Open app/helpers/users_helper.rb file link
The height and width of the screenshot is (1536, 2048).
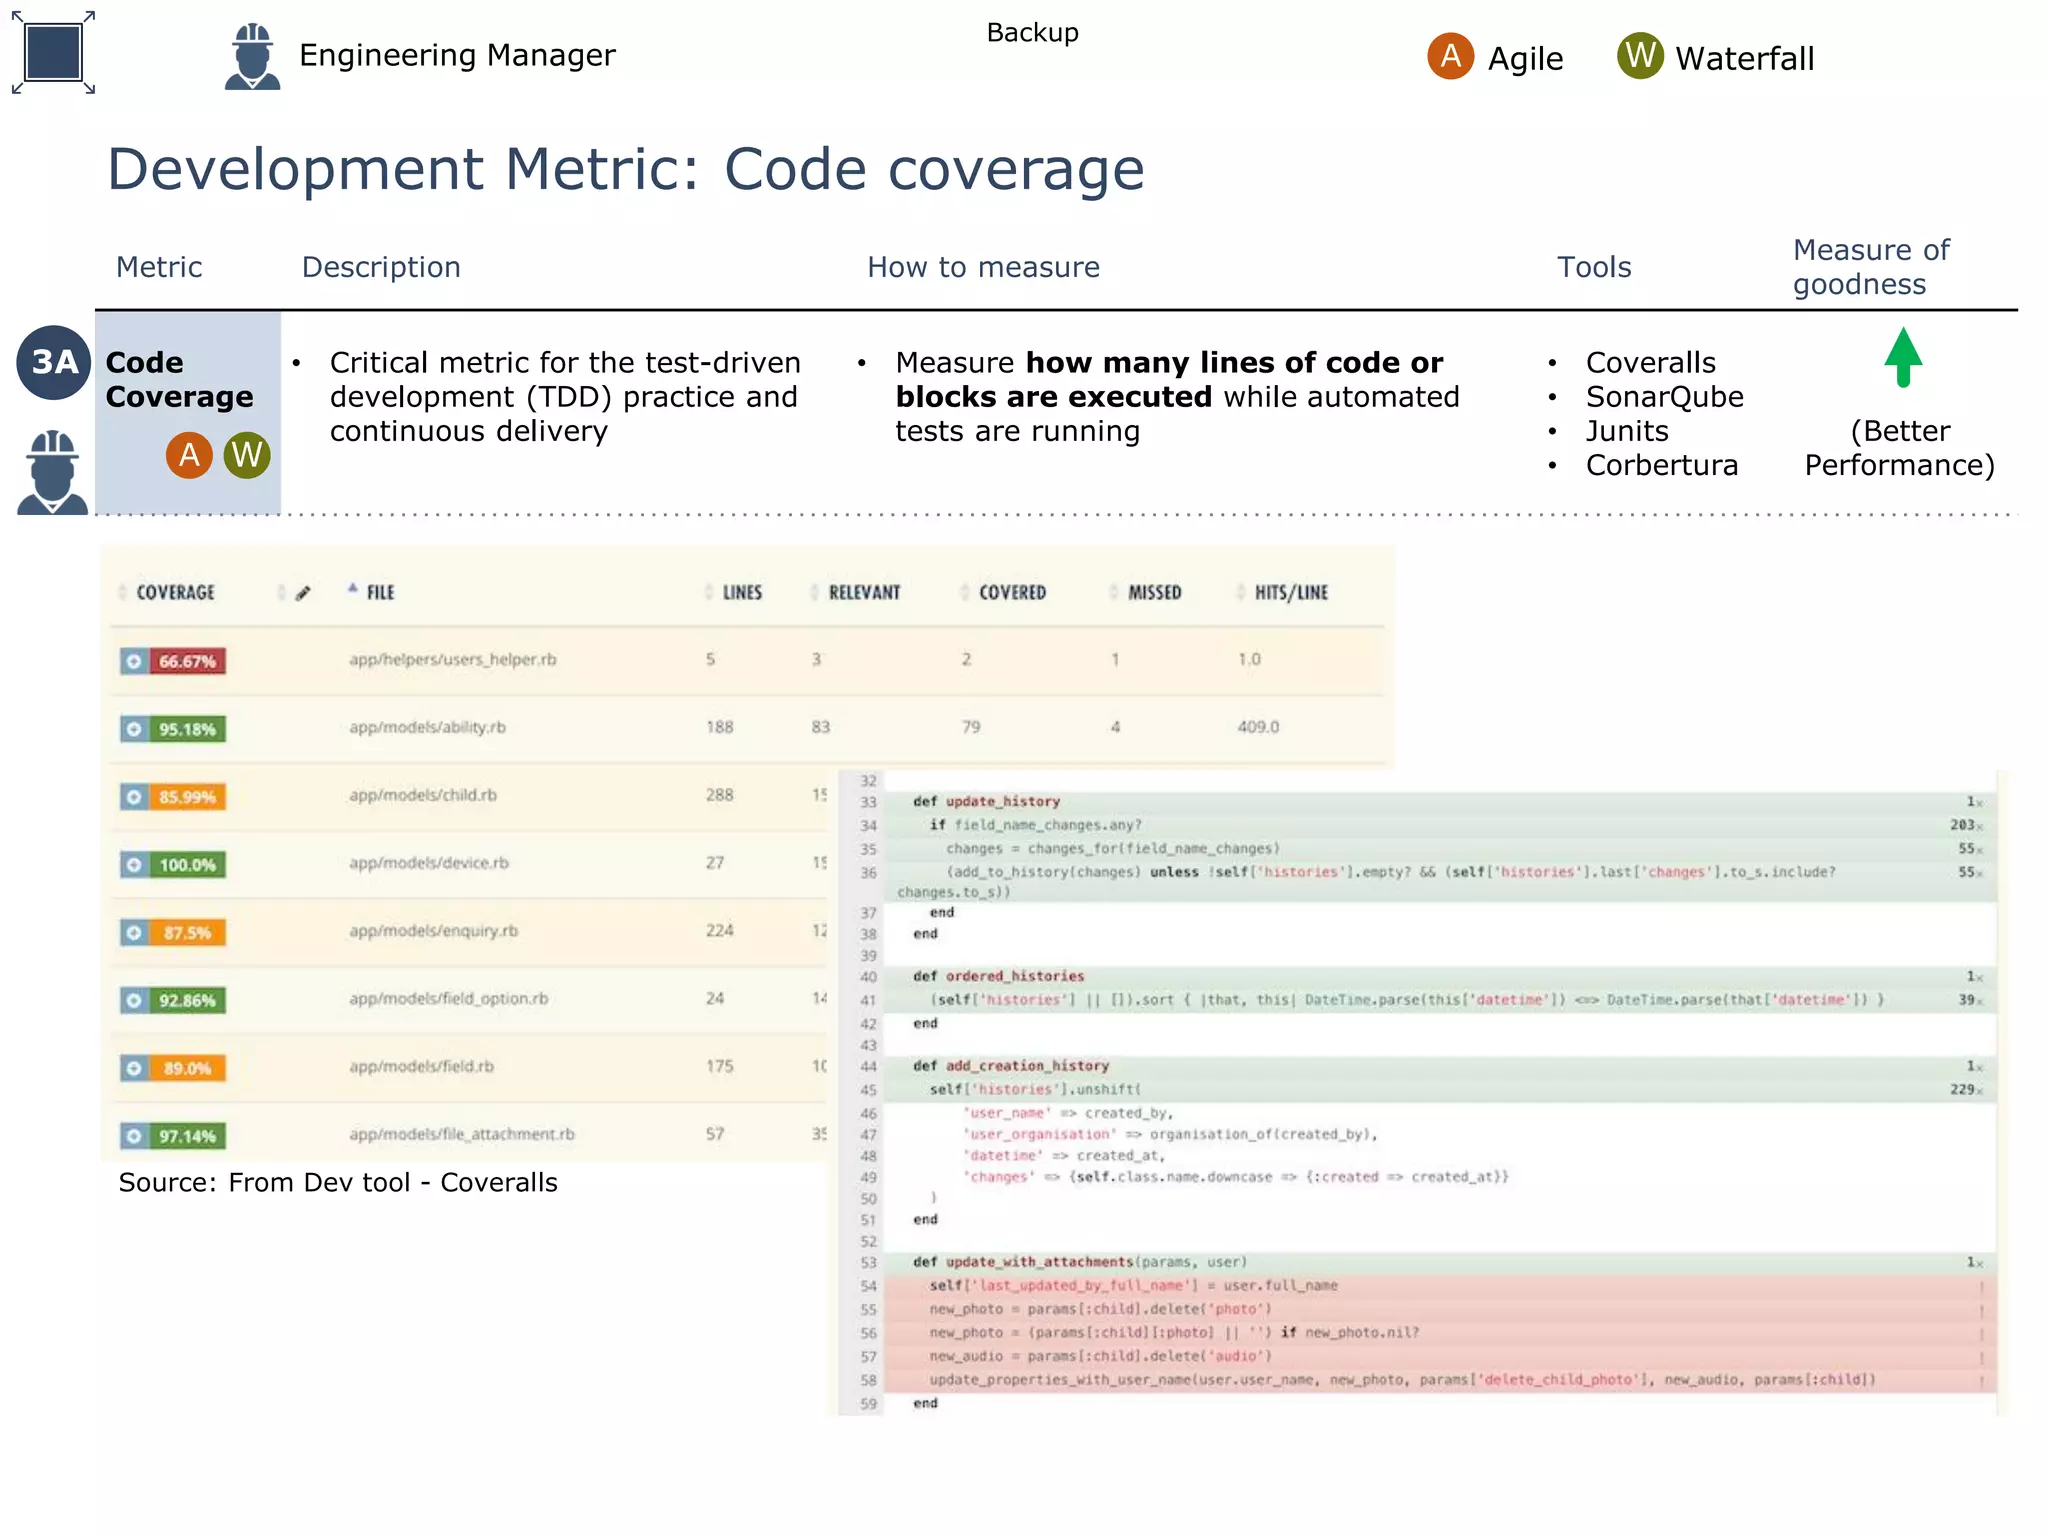pyautogui.click(x=452, y=660)
